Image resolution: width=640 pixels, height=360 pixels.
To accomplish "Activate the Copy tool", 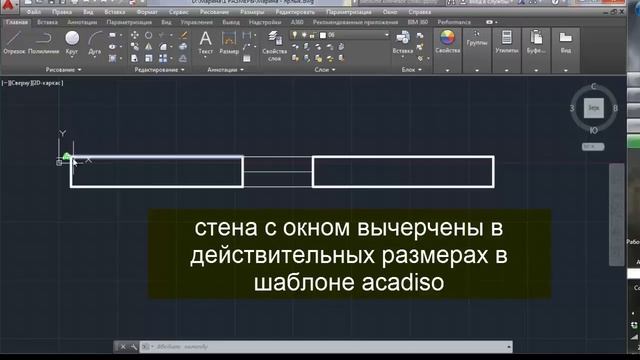I will click(x=135, y=47).
